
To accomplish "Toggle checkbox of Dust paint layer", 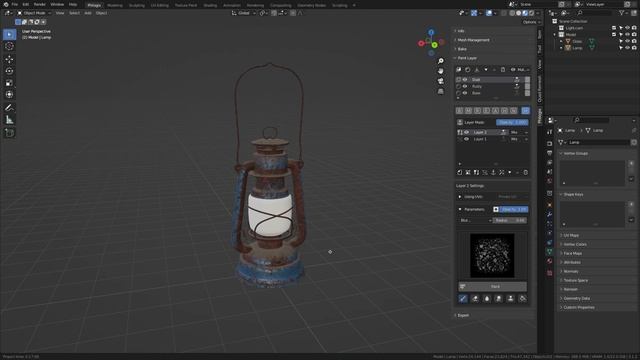I will 459,80.
